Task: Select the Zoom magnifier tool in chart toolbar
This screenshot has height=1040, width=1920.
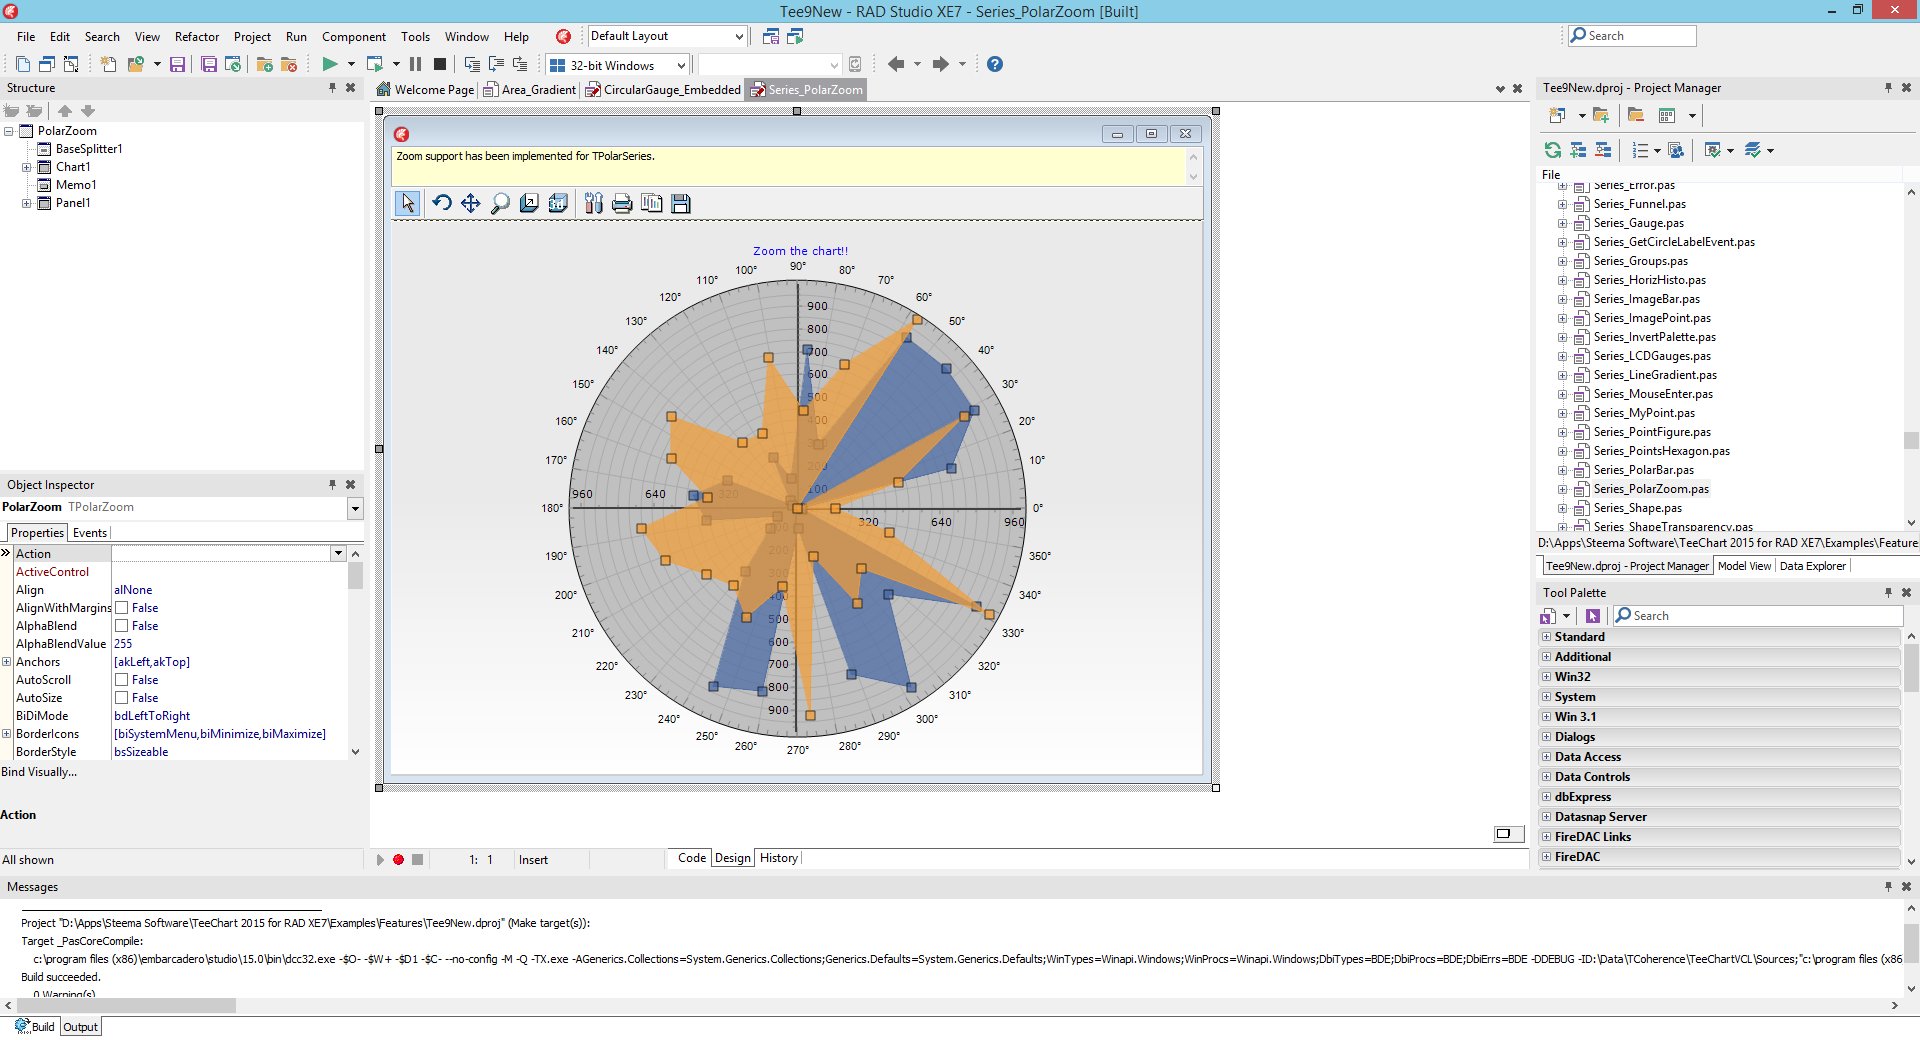Action: (x=500, y=203)
